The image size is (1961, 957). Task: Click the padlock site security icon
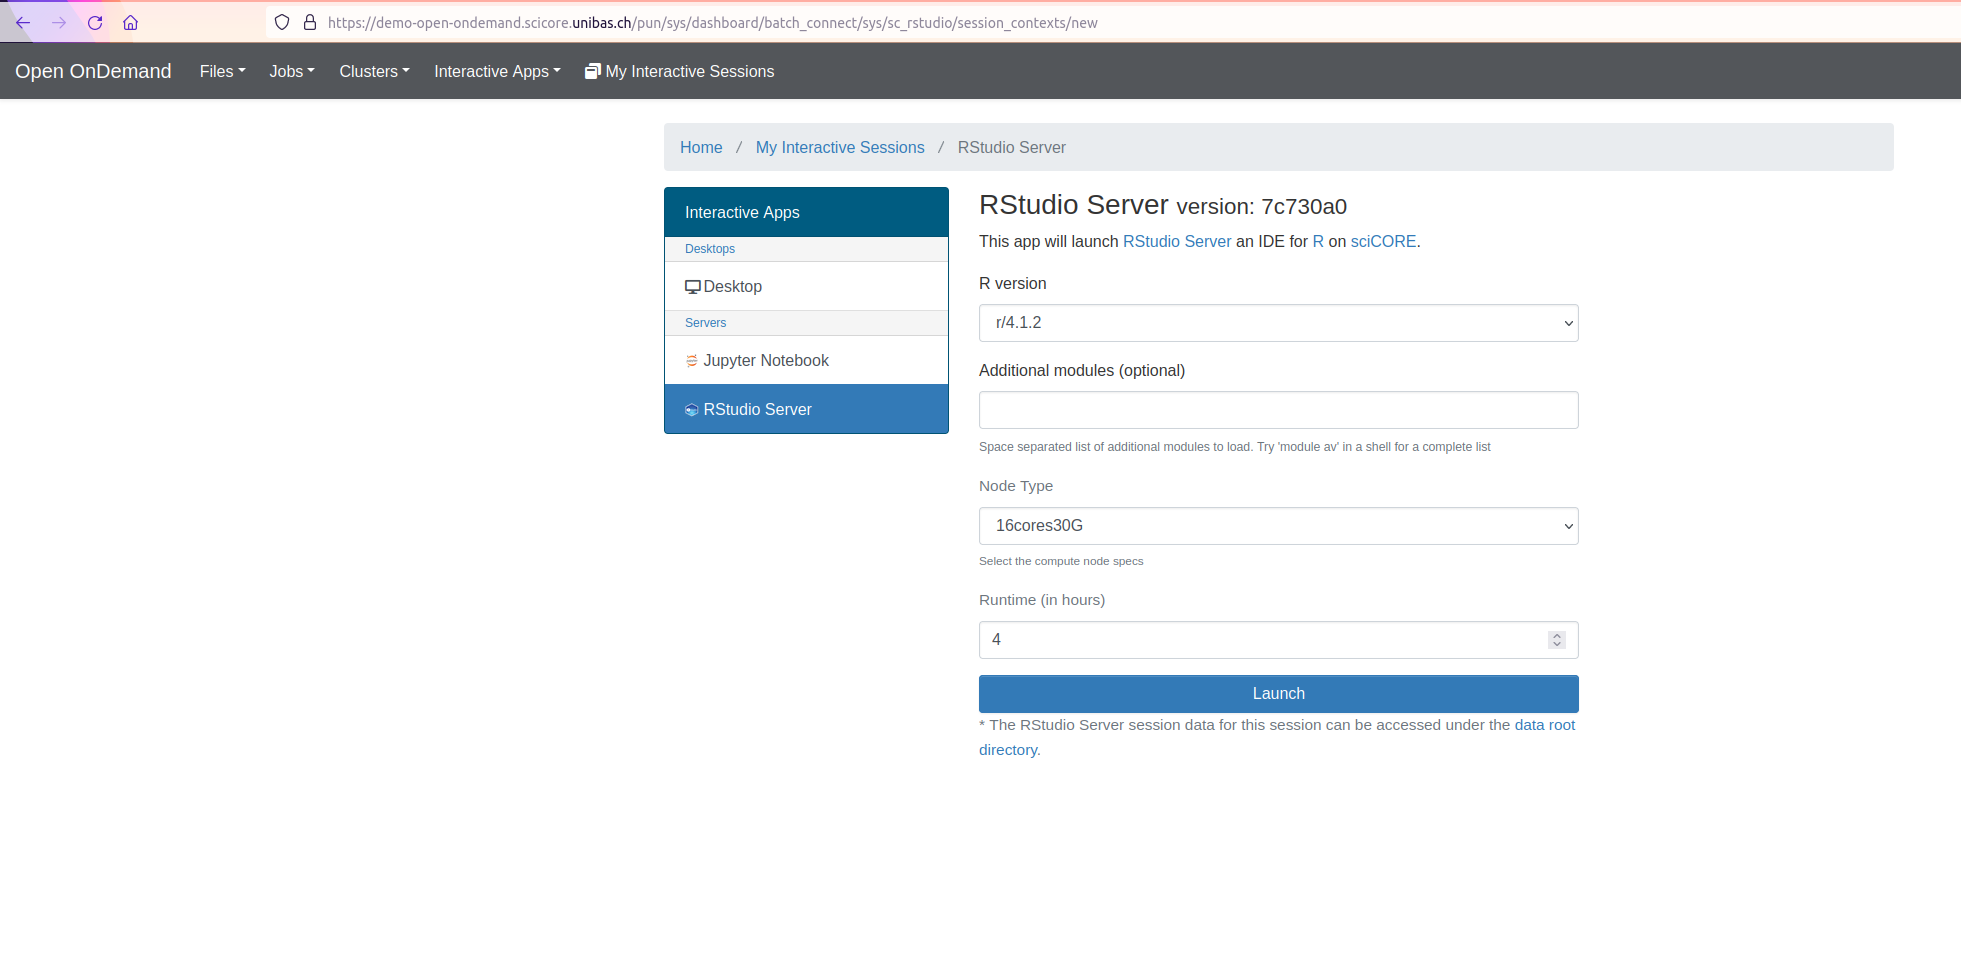click(310, 23)
